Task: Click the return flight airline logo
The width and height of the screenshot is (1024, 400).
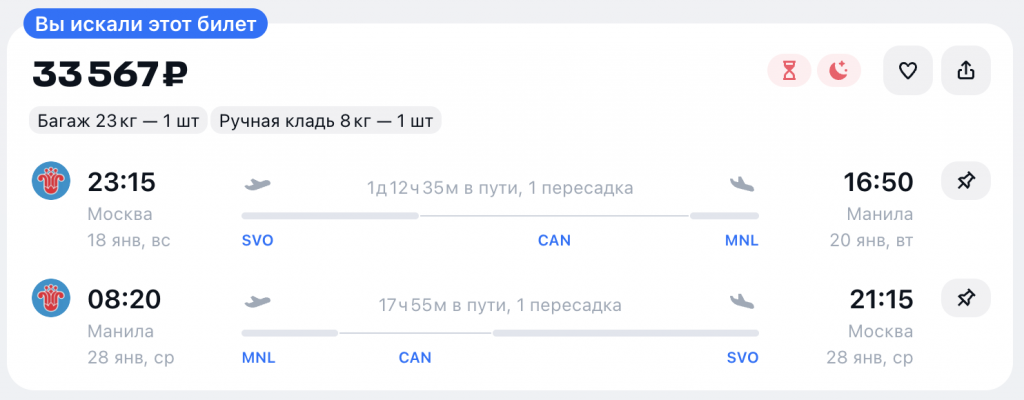Action: (x=51, y=298)
